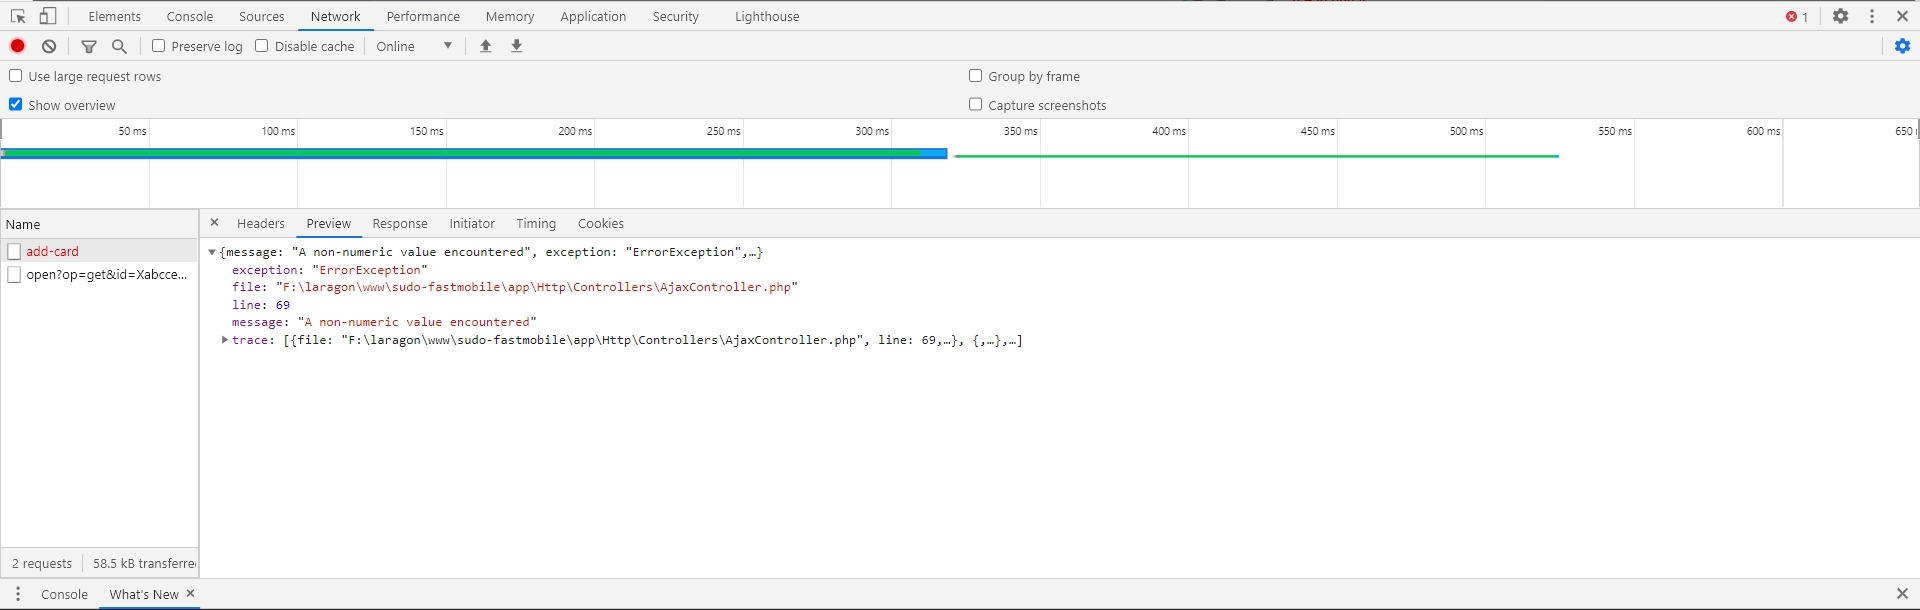
Task: Toggle the device toolbar icon
Action: (x=47, y=16)
